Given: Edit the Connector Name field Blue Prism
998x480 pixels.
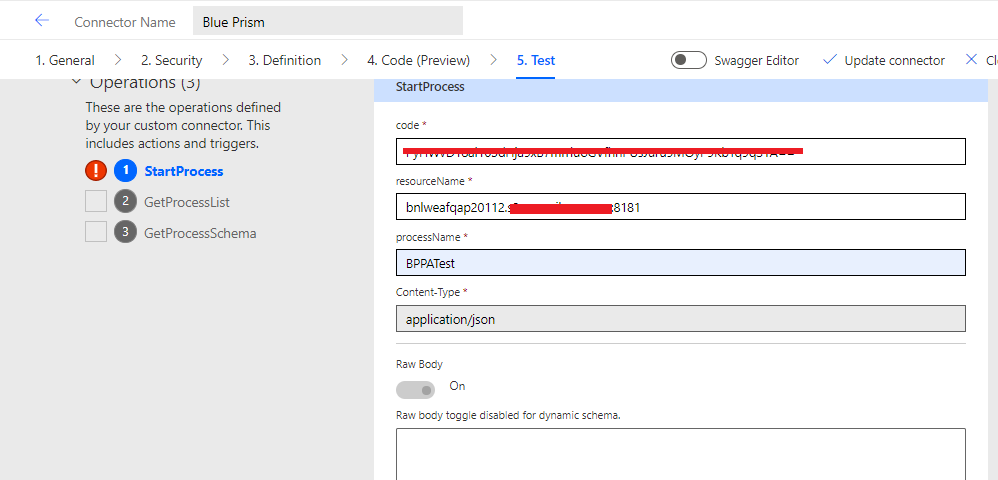Looking at the screenshot, I should pos(328,22).
